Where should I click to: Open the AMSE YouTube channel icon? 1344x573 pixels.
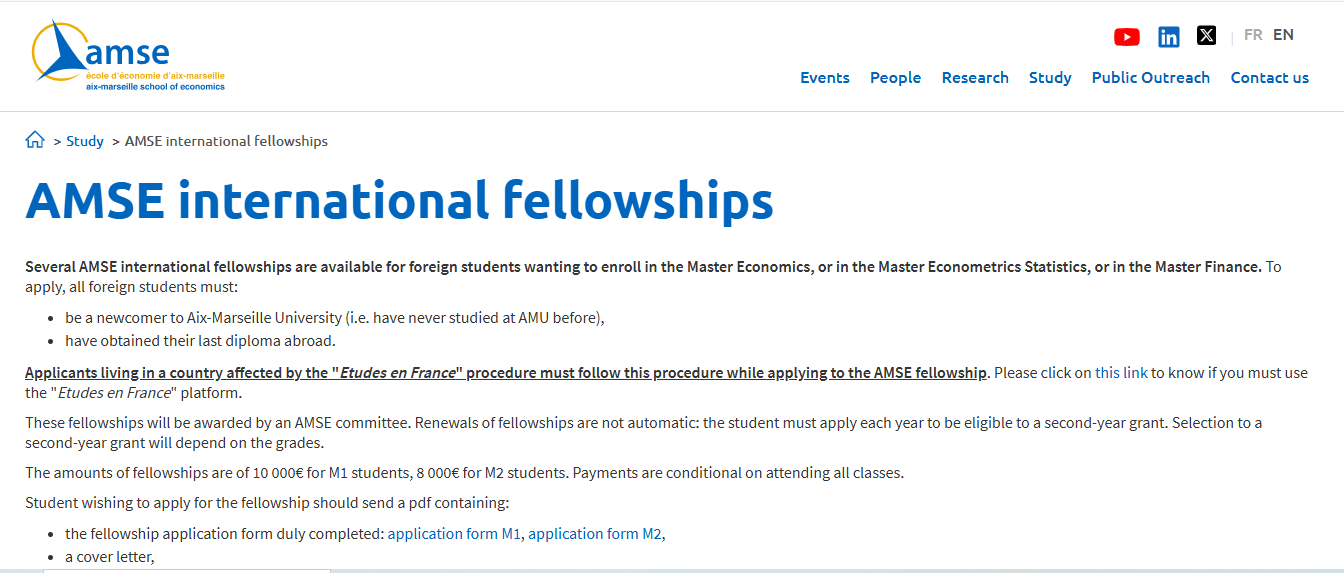pyautogui.click(x=1126, y=37)
